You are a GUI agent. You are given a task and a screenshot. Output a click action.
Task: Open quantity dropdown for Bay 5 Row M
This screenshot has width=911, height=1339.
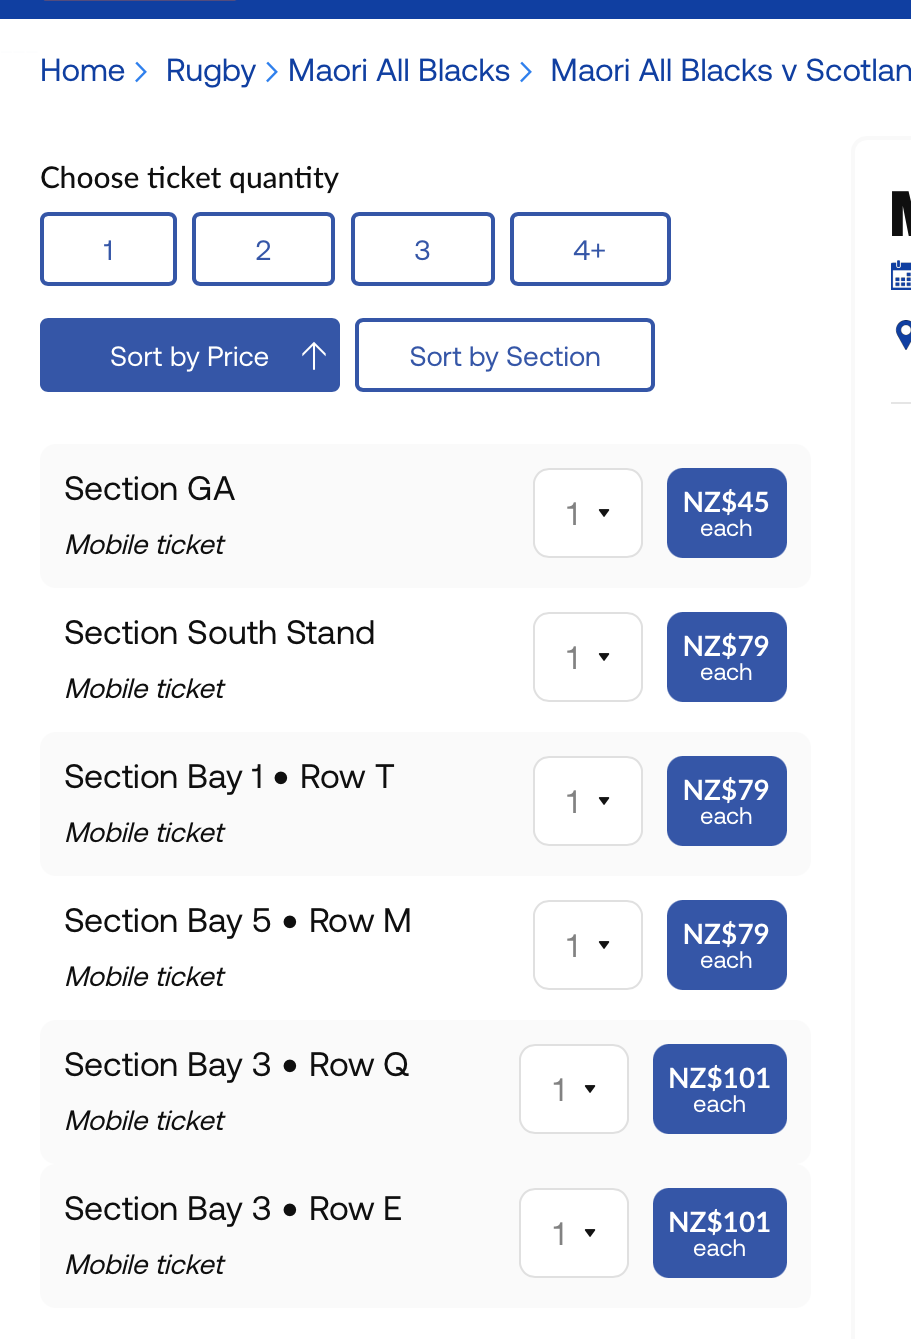(x=588, y=945)
